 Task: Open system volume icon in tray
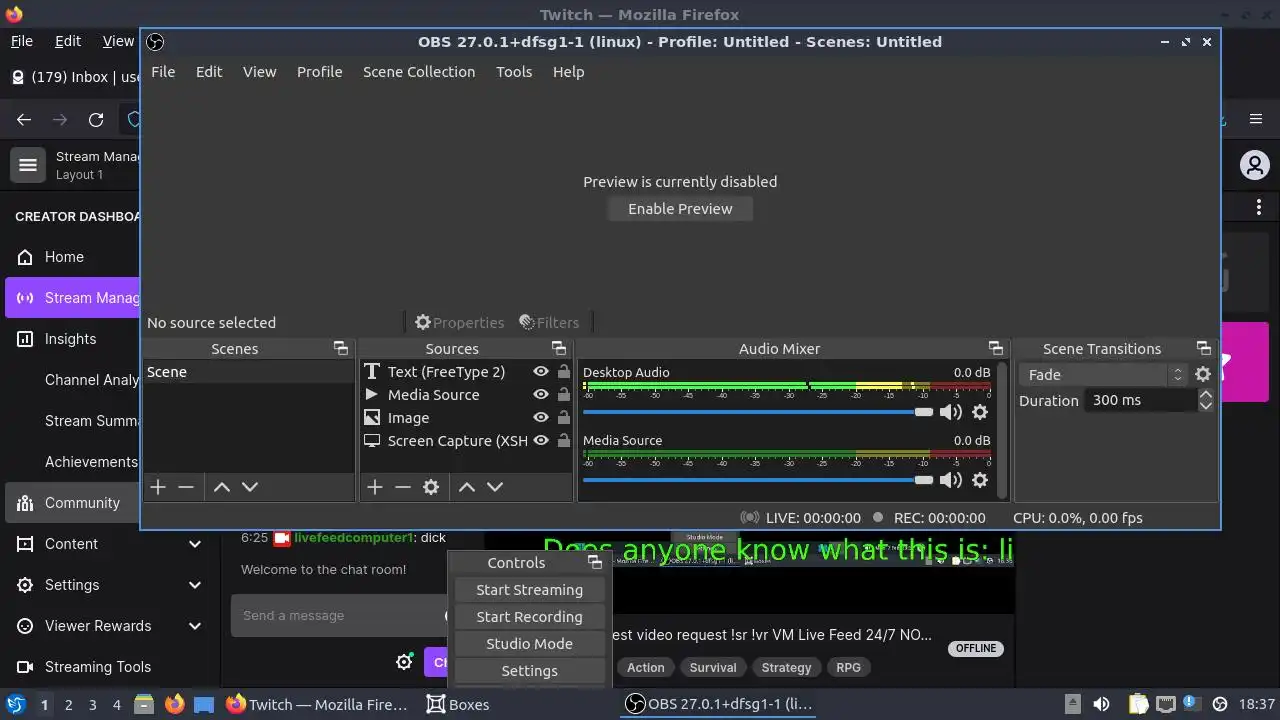click(x=1101, y=704)
